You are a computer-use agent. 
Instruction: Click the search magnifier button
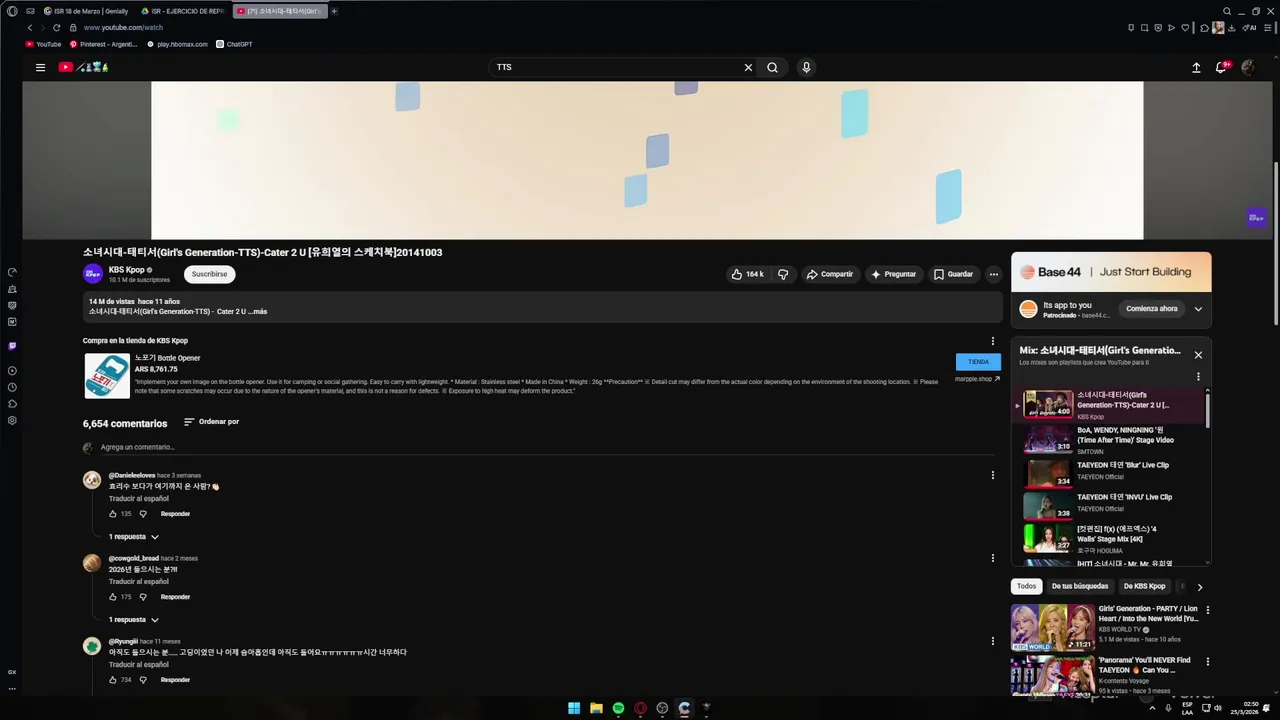pyautogui.click(x=772, y=67)
